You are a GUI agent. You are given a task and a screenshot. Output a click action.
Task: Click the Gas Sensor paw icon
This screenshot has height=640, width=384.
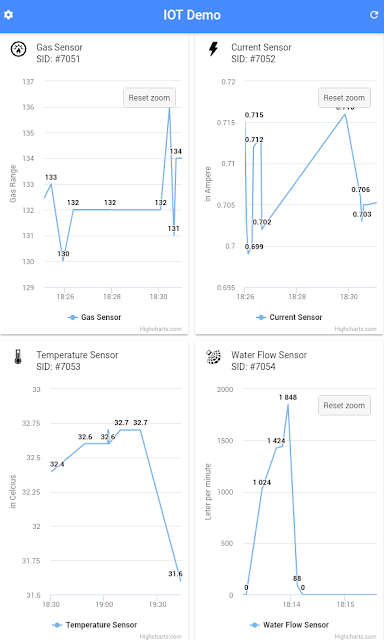(18, 49)
